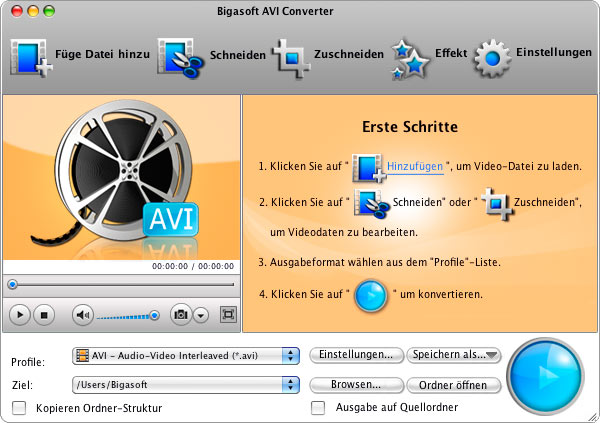Image resolution: width=600 pixels, height=423 pixels.
Task: Click the blue convert icon in step 4
Action: [370, 295]
